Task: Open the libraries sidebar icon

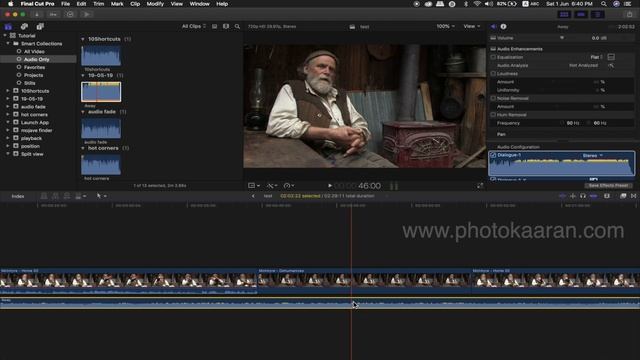Action: [x=8, y=27]
